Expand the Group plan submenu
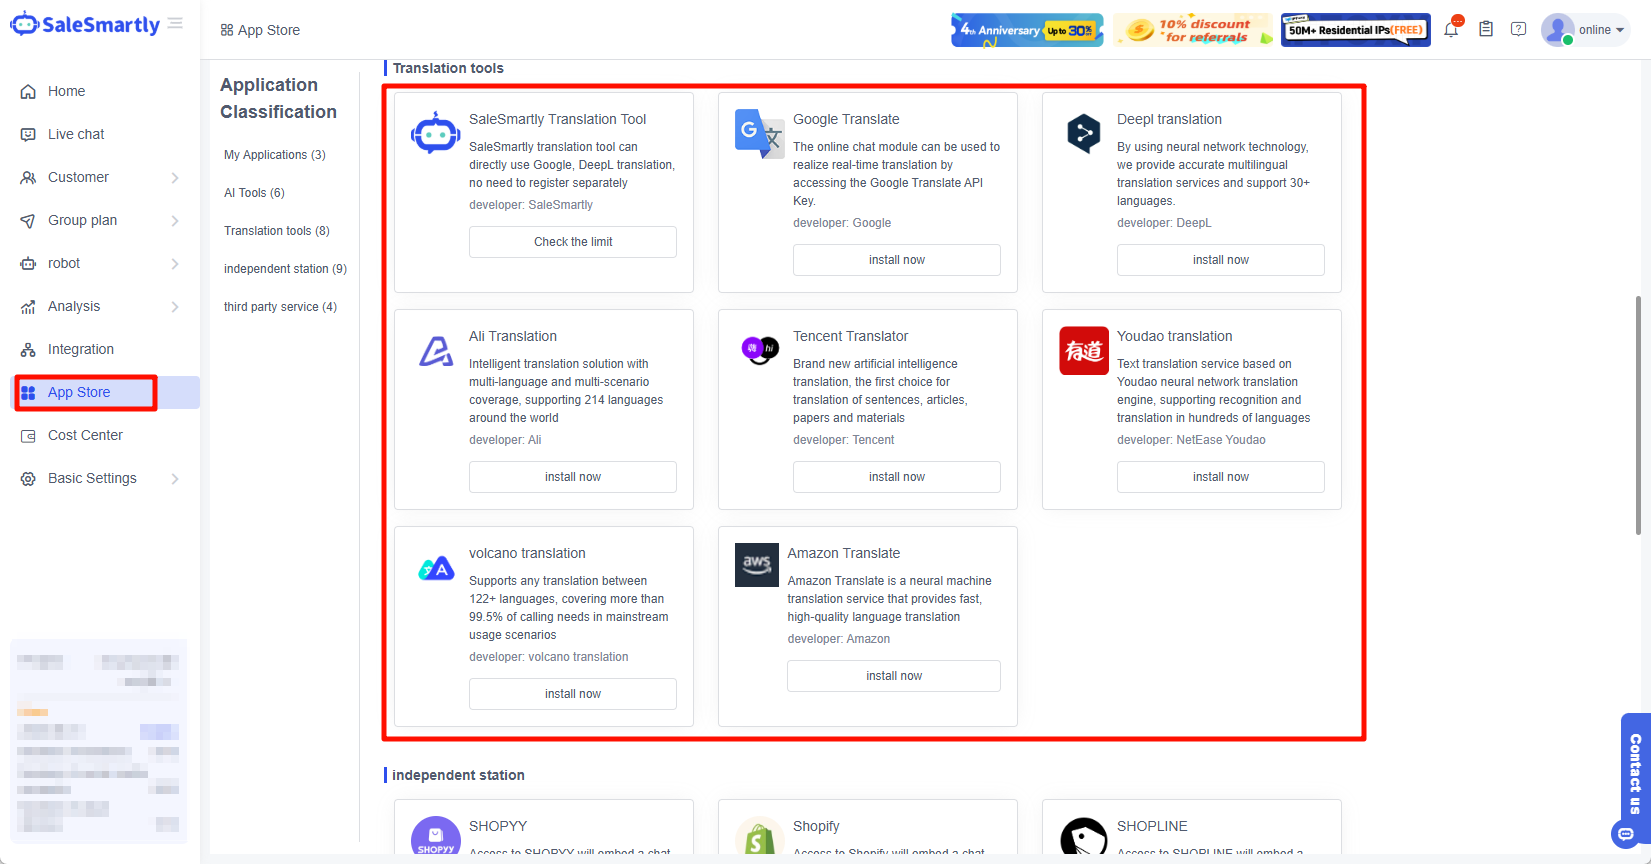 100,220
